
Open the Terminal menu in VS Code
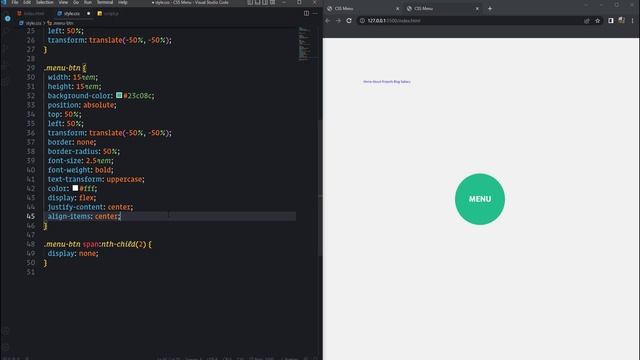click(105, 2)
